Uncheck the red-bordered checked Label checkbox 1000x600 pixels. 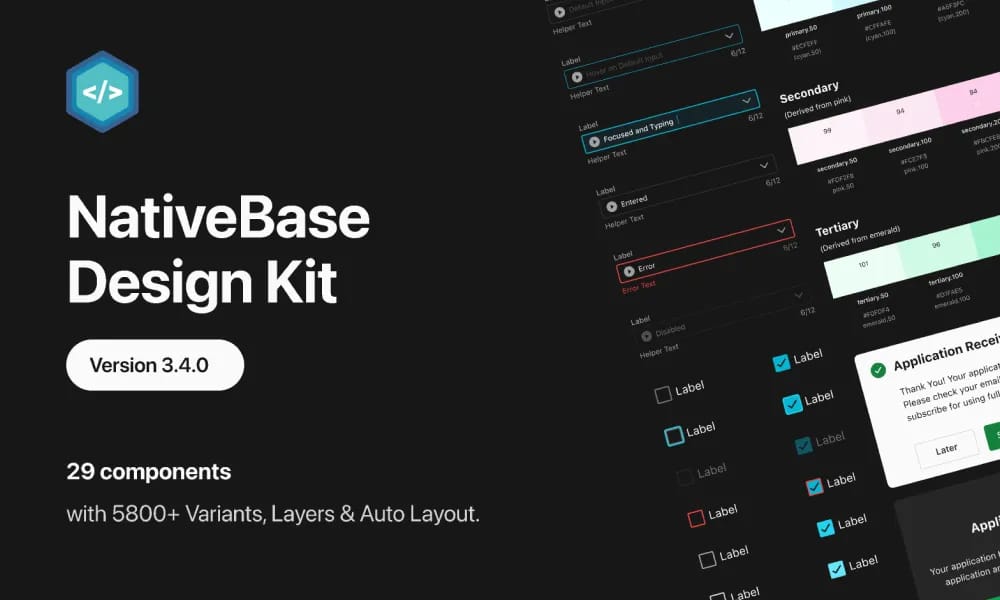(x=814, y=487)
